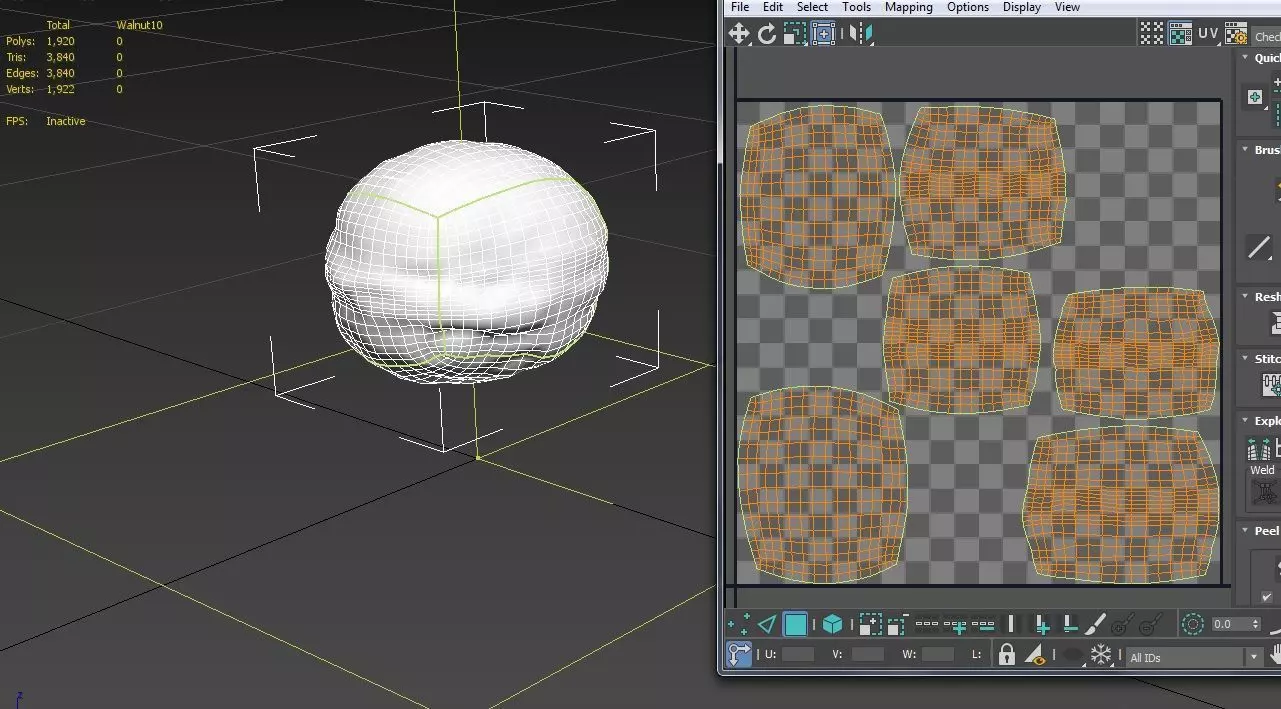This screenshot has height=709, width=1281.
Task: Click the V coordinate input field
Action: tap(868, 655)
